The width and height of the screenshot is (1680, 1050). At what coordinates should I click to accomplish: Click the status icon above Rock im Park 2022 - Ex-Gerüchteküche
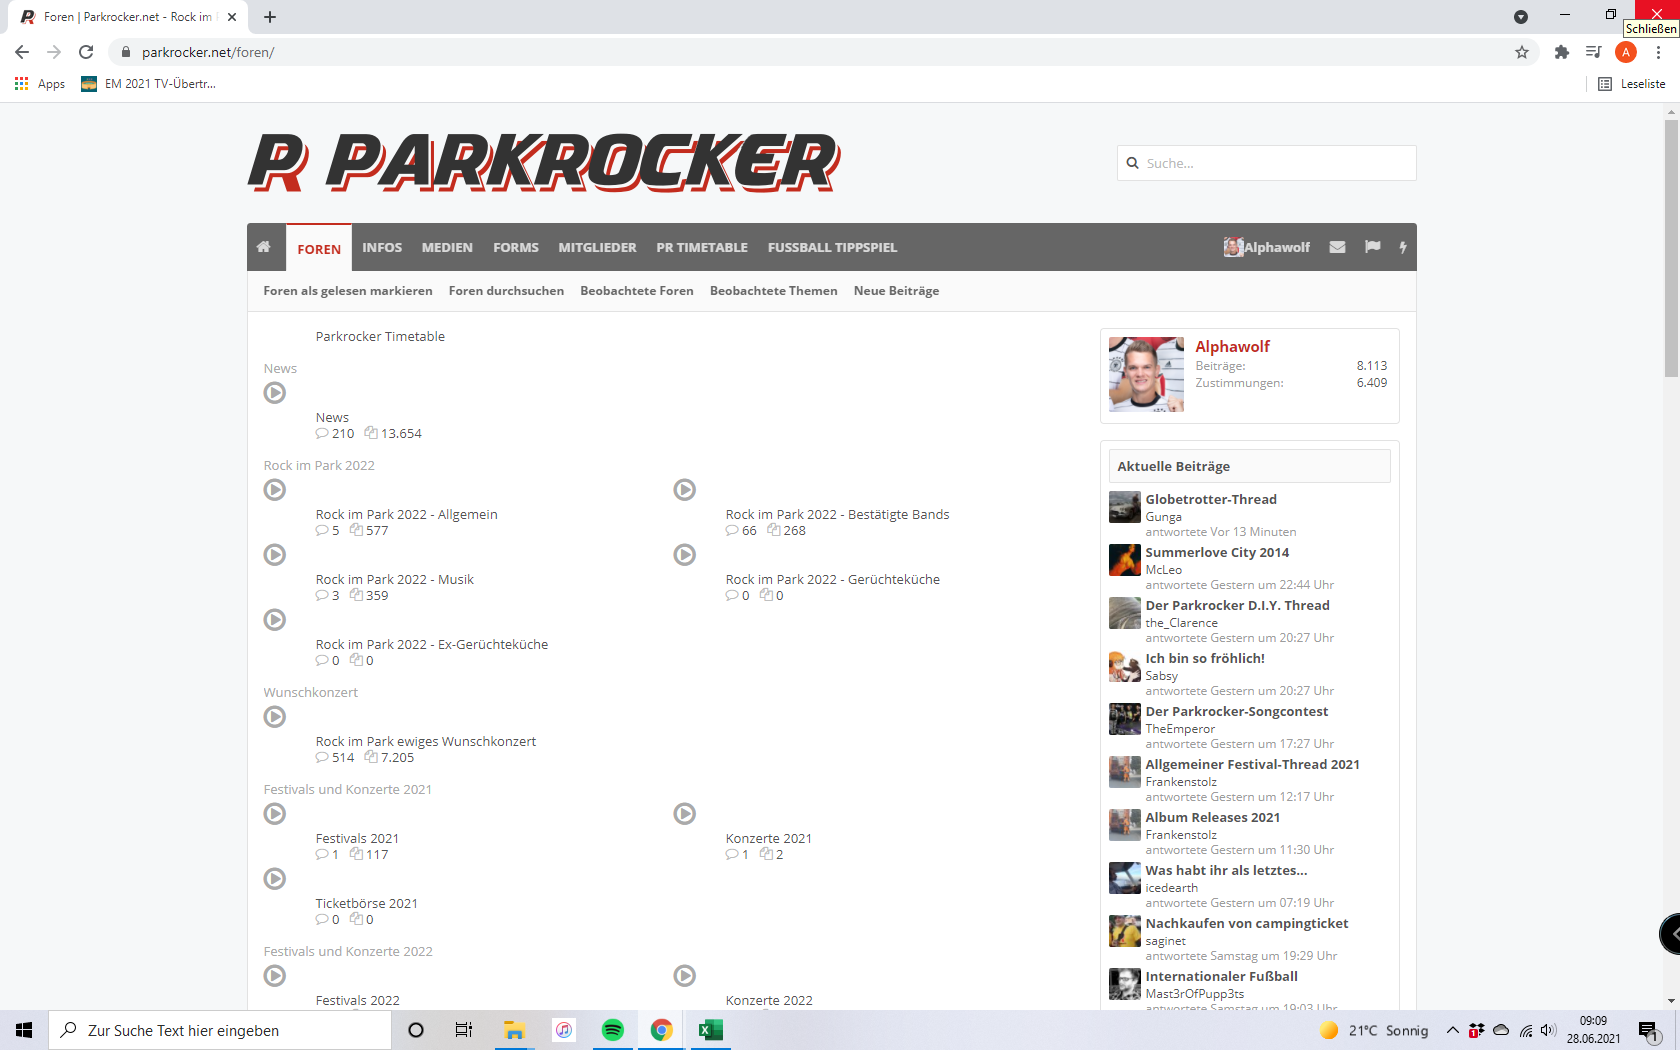[x=275, y=620]
